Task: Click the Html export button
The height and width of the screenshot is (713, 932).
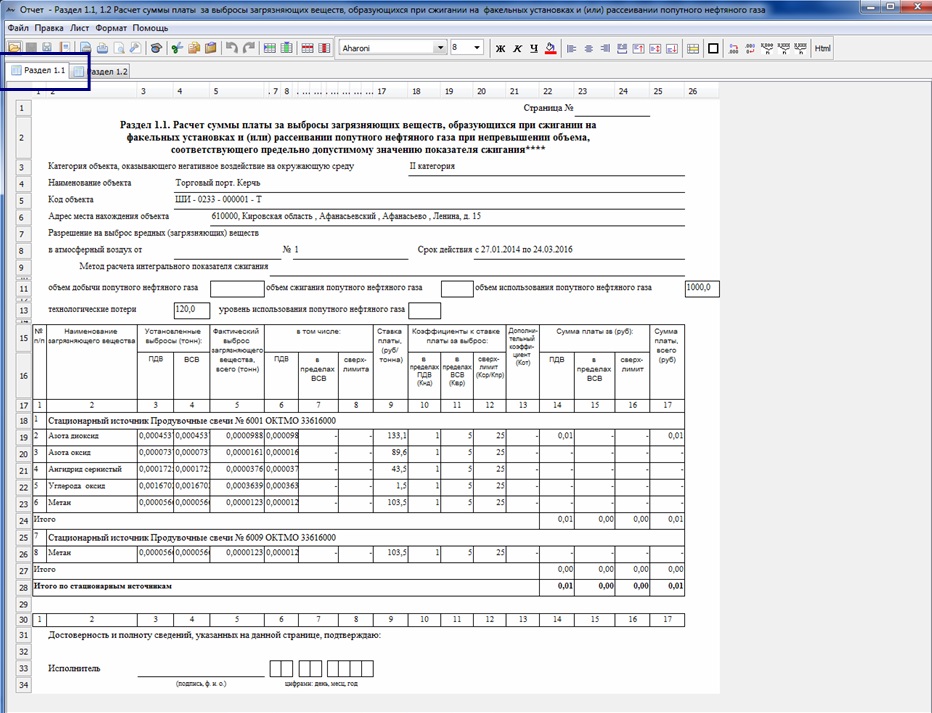Action: click(822, 48)
